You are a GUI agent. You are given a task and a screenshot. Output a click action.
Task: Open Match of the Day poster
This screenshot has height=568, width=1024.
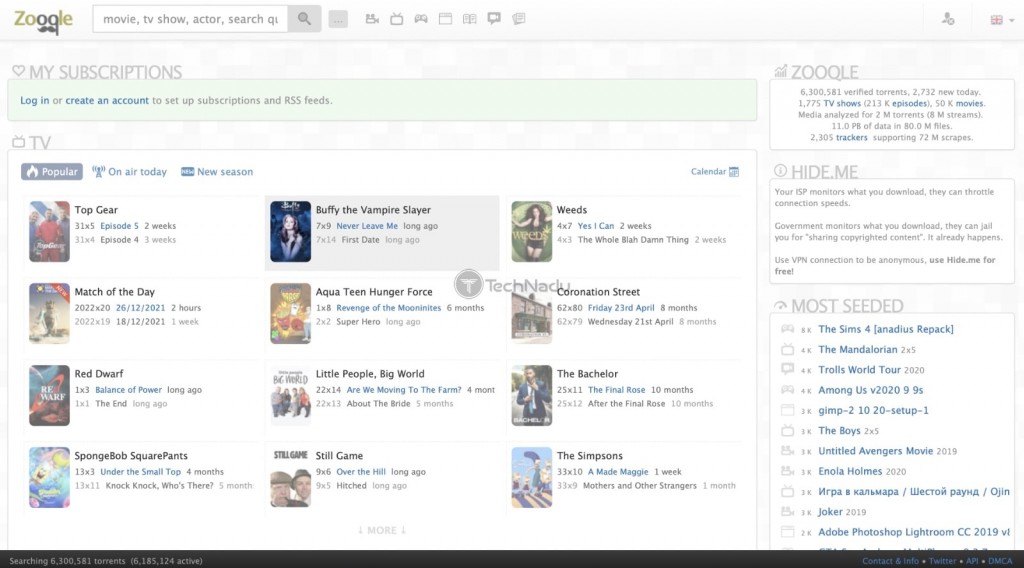[x=49, y=313]
